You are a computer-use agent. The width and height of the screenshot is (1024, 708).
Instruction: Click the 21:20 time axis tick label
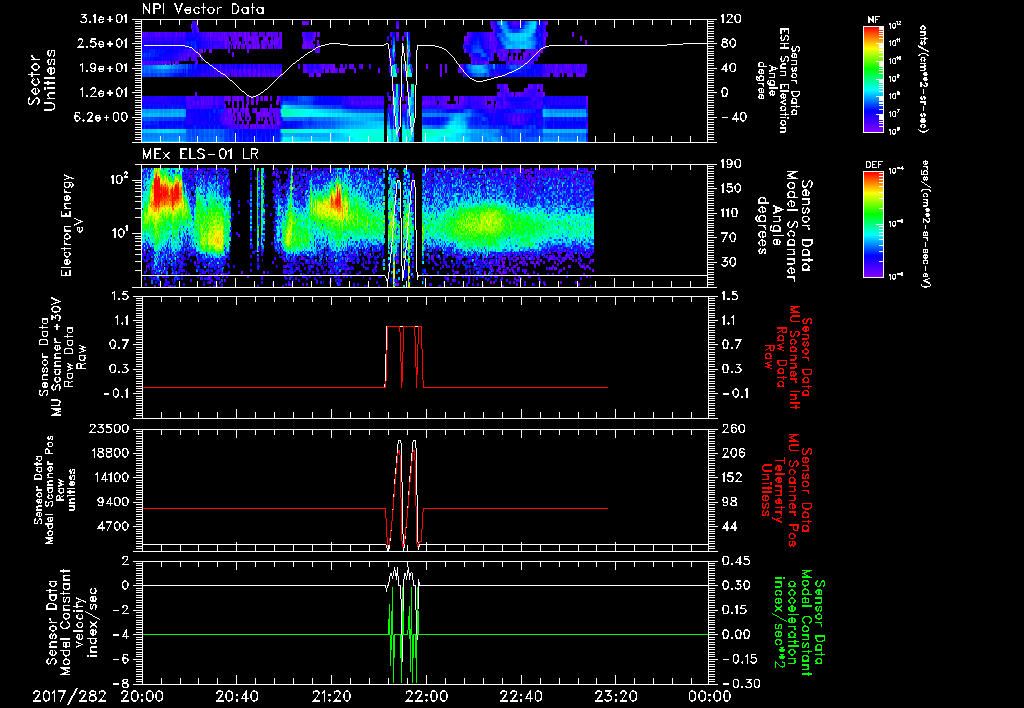[x=332, y=696]
